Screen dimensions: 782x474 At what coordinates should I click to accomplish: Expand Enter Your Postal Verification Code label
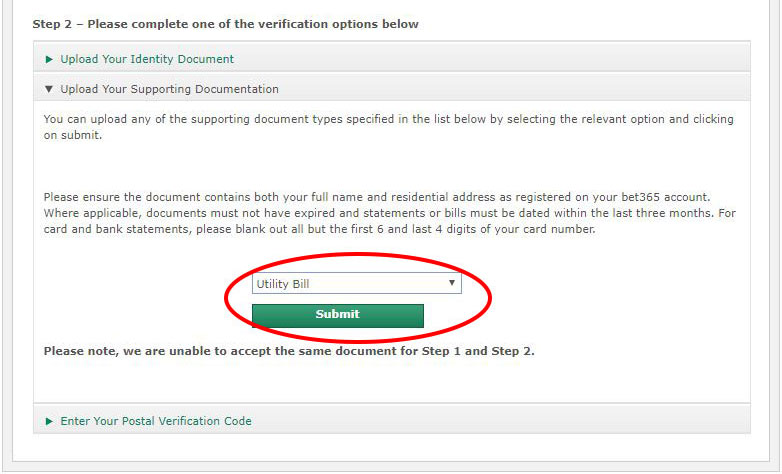tap(156, 421)
